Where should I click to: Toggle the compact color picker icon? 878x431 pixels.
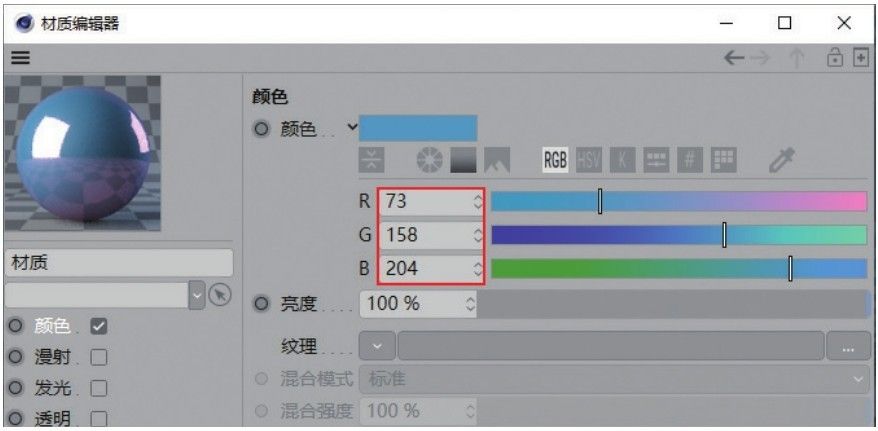(371, 161)
